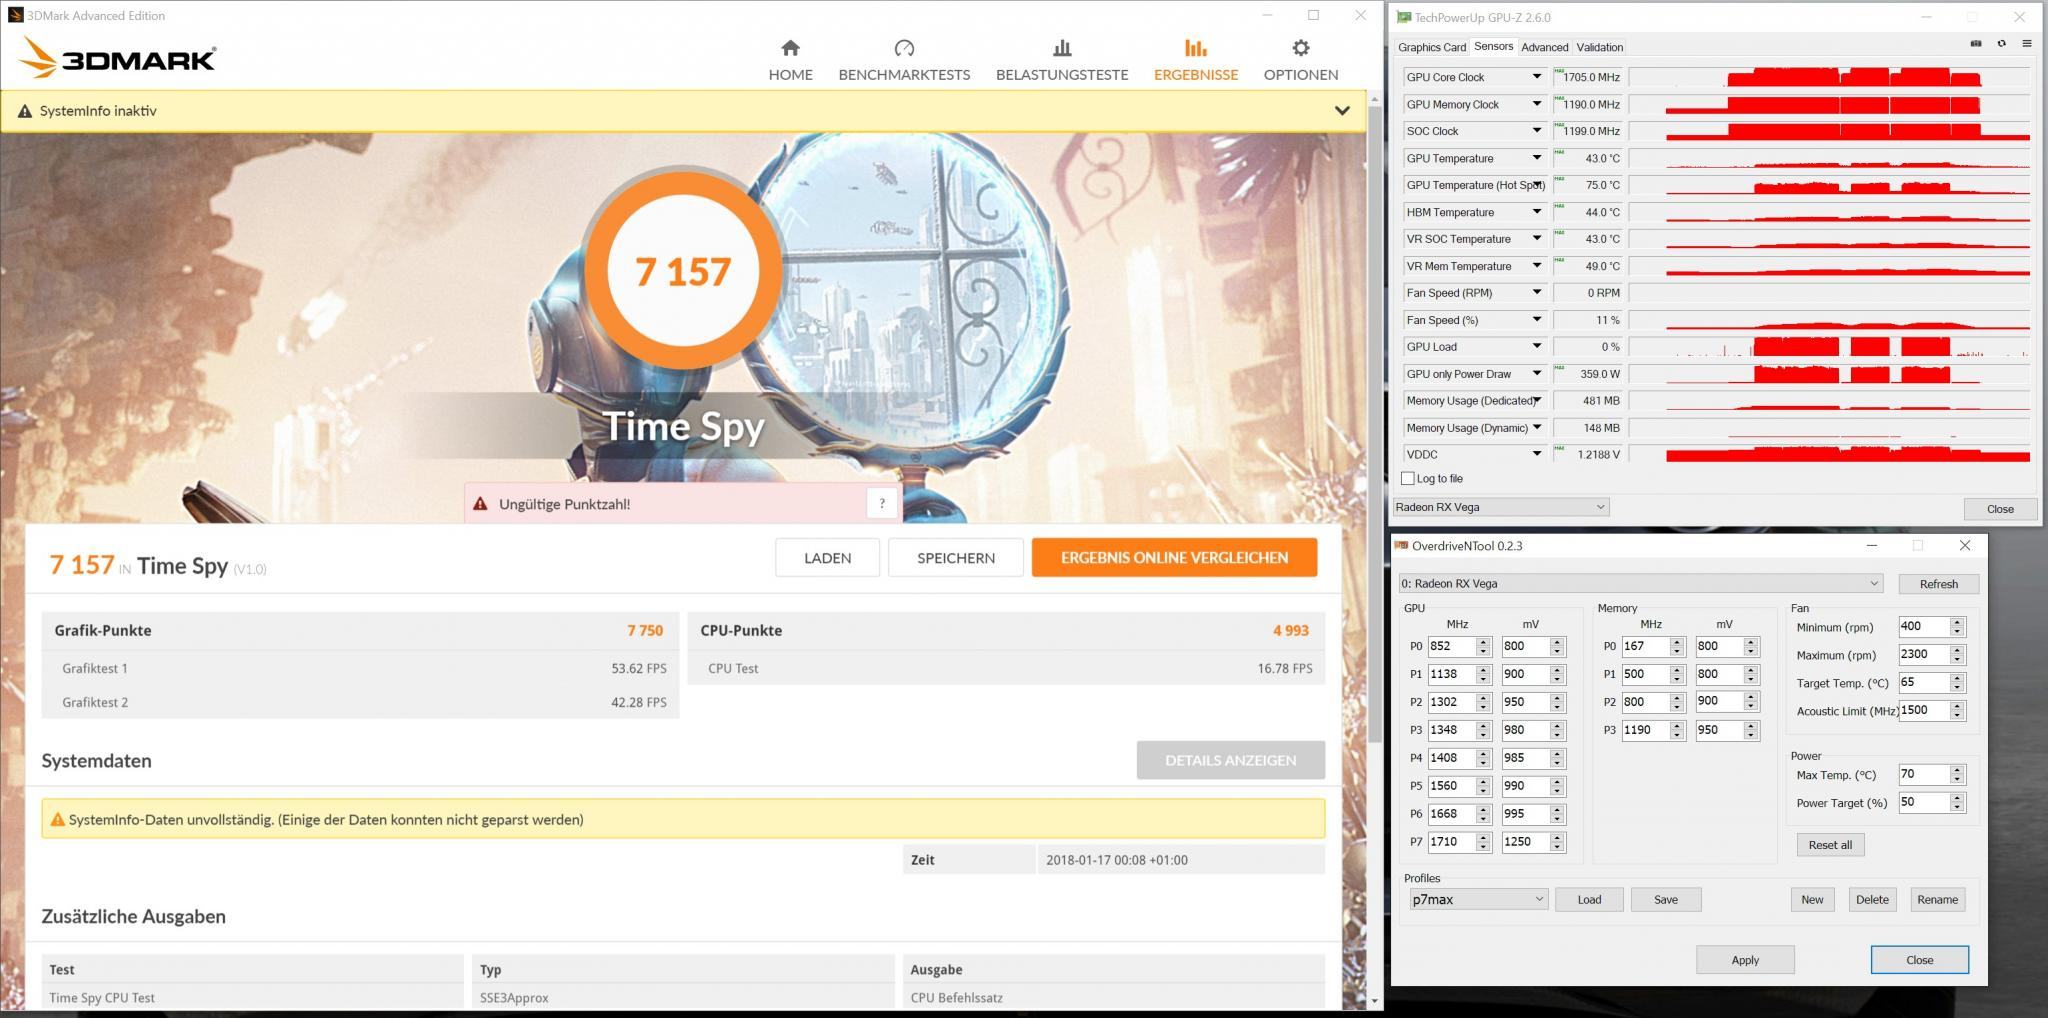Click the OverdriveNTool title bar icon
Image resolution: width=2048 pixels, height=1018 pixels.
1401,546
